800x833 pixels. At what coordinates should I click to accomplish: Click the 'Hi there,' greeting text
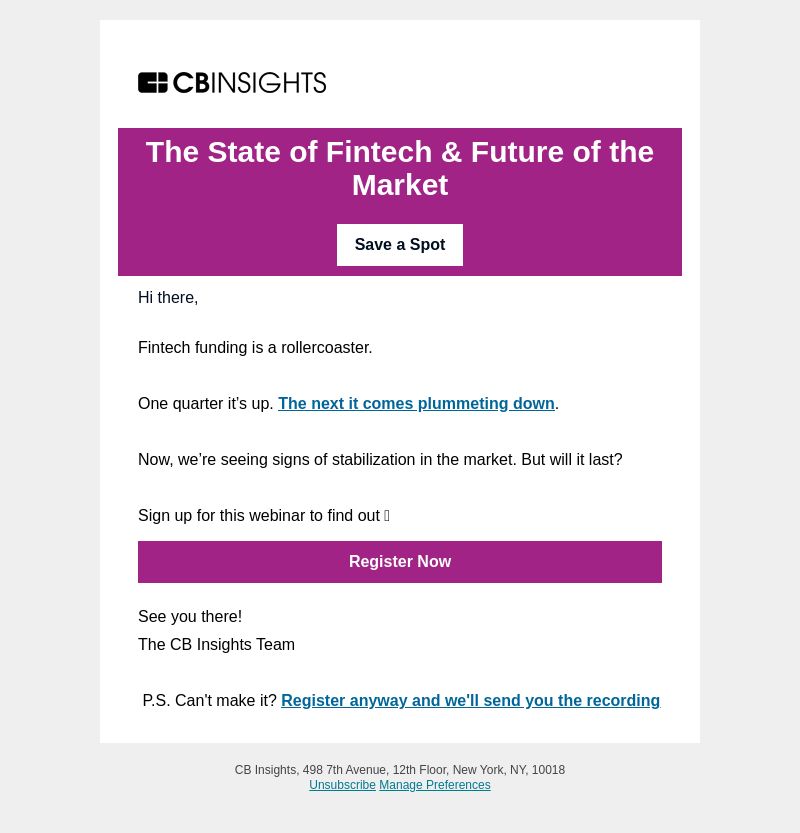168,298
